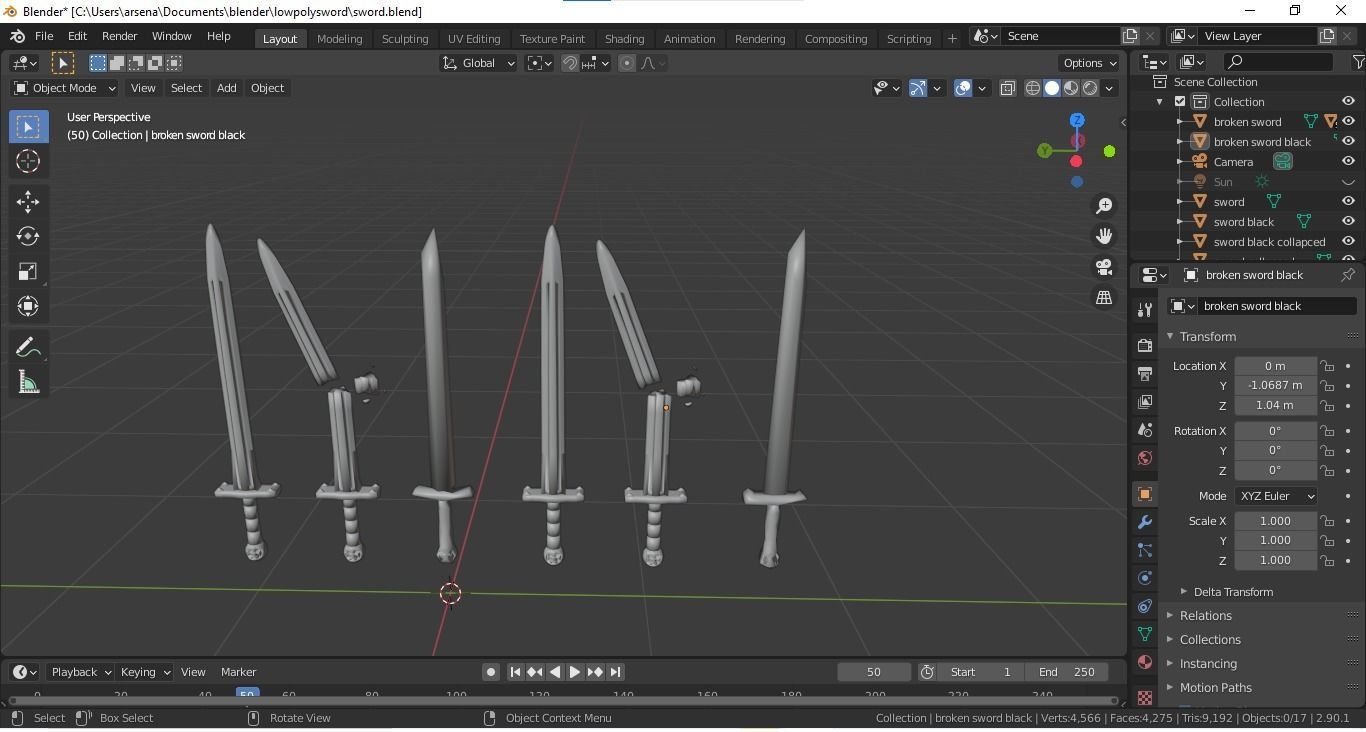The height and width of the screenshot is (732, 1366).
Task: Open the Options dropdown
Action: [1090, 63]
